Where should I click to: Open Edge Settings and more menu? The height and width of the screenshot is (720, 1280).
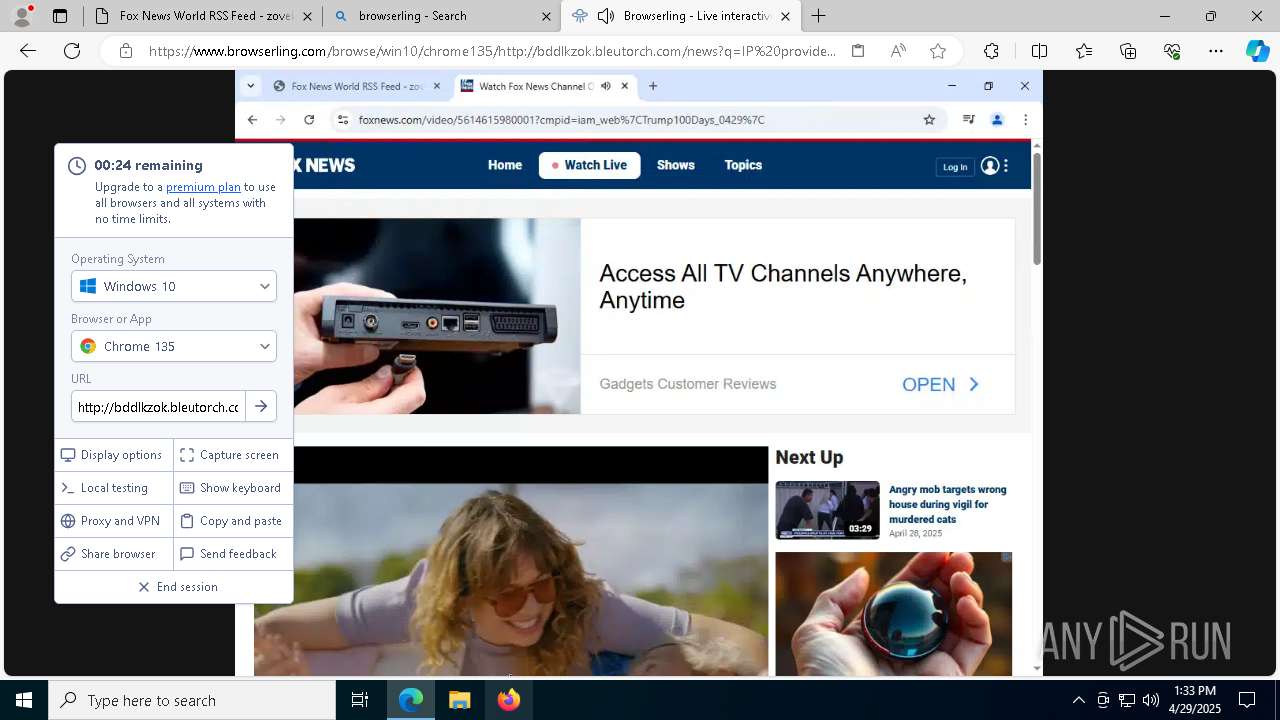tap(1216, 51)
